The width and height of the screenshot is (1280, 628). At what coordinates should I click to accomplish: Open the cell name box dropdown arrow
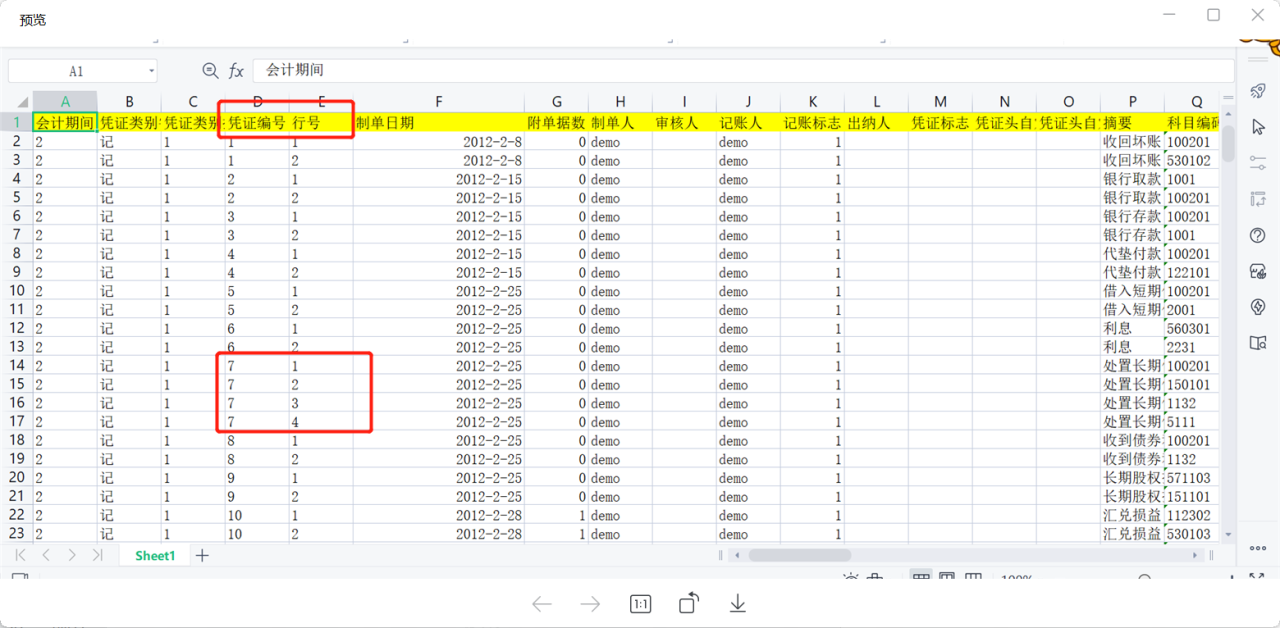pyautogui.click(x=152, y=71)
